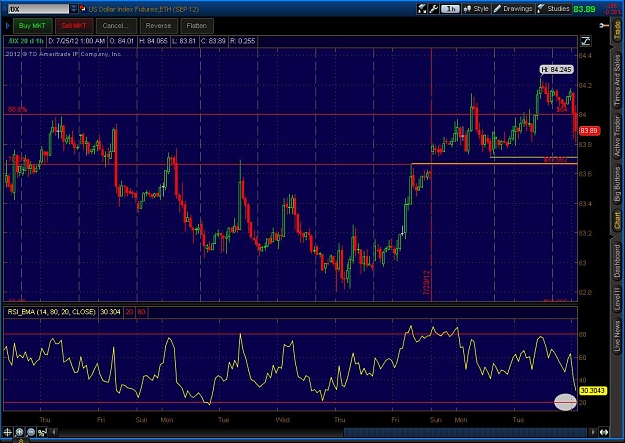Click the red 80 overbought level label
This screenshot has width=625, height=443.
click(142, 312)
